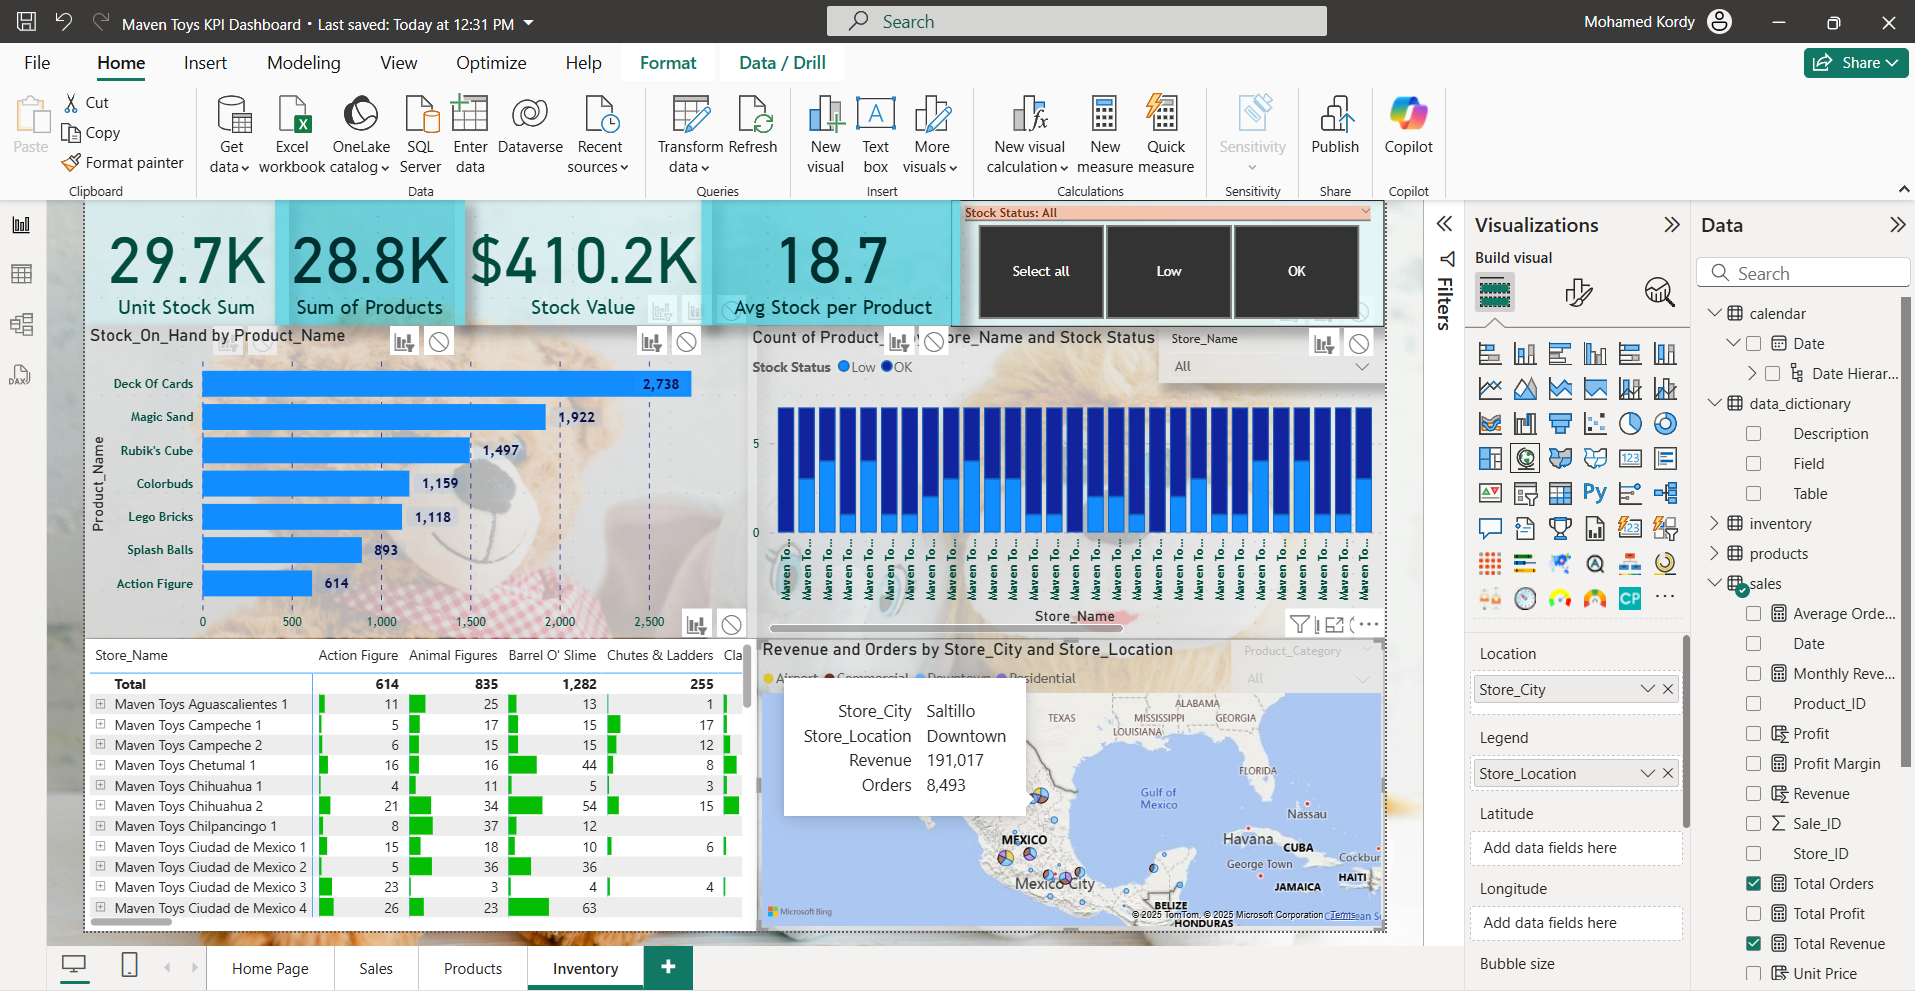Add a new report page
The image size is (1915, 991).
point(668,967)
